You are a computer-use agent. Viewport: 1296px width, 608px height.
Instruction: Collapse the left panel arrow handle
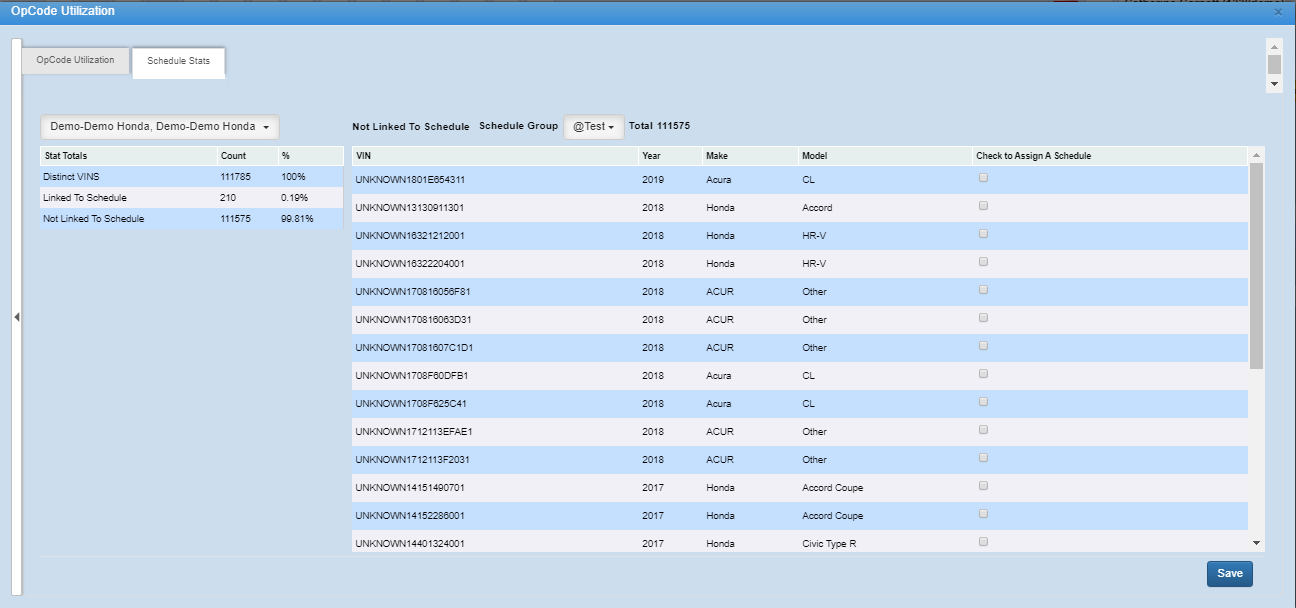[x=16, y=317]
